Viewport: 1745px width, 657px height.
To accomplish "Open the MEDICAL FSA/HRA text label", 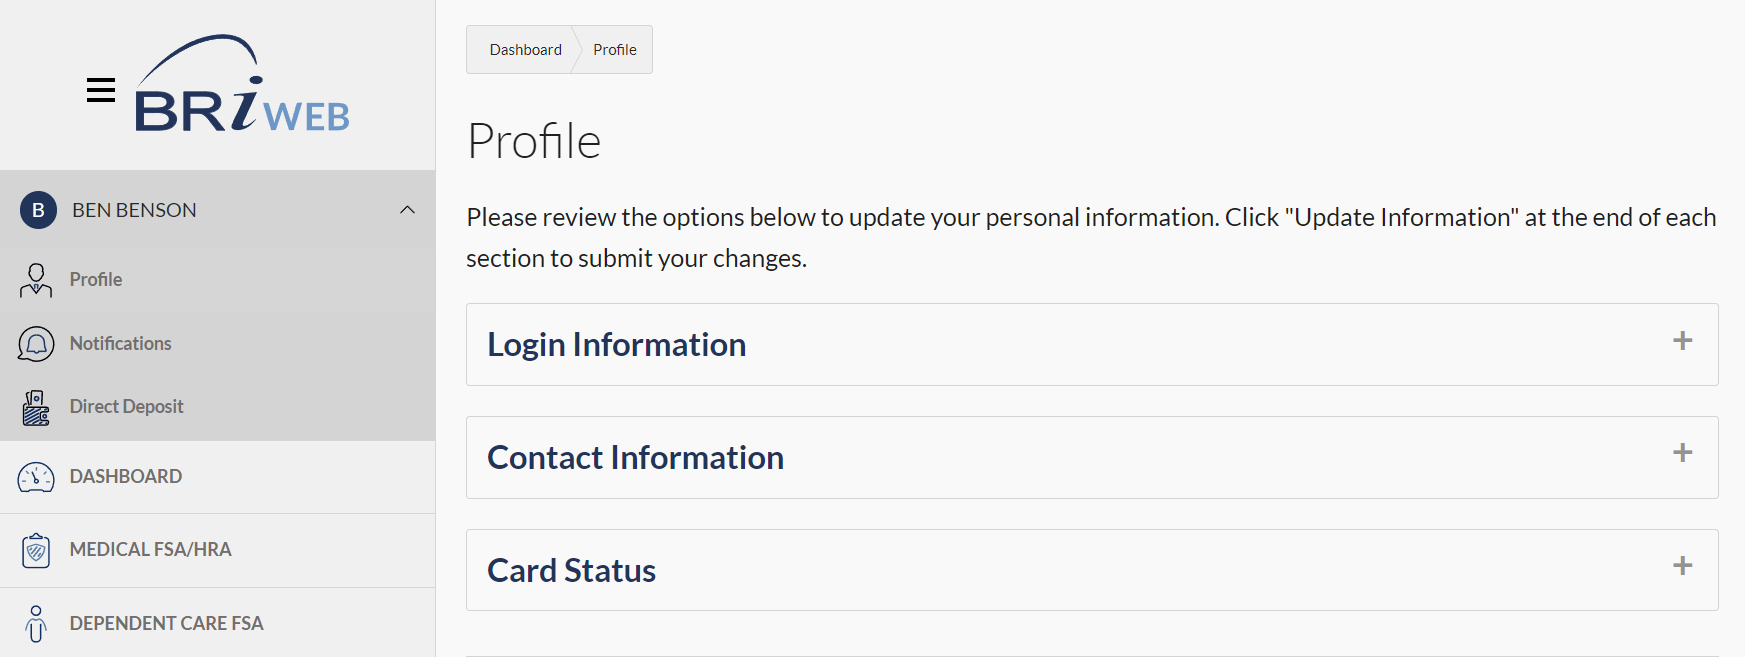I will (151, 550).
